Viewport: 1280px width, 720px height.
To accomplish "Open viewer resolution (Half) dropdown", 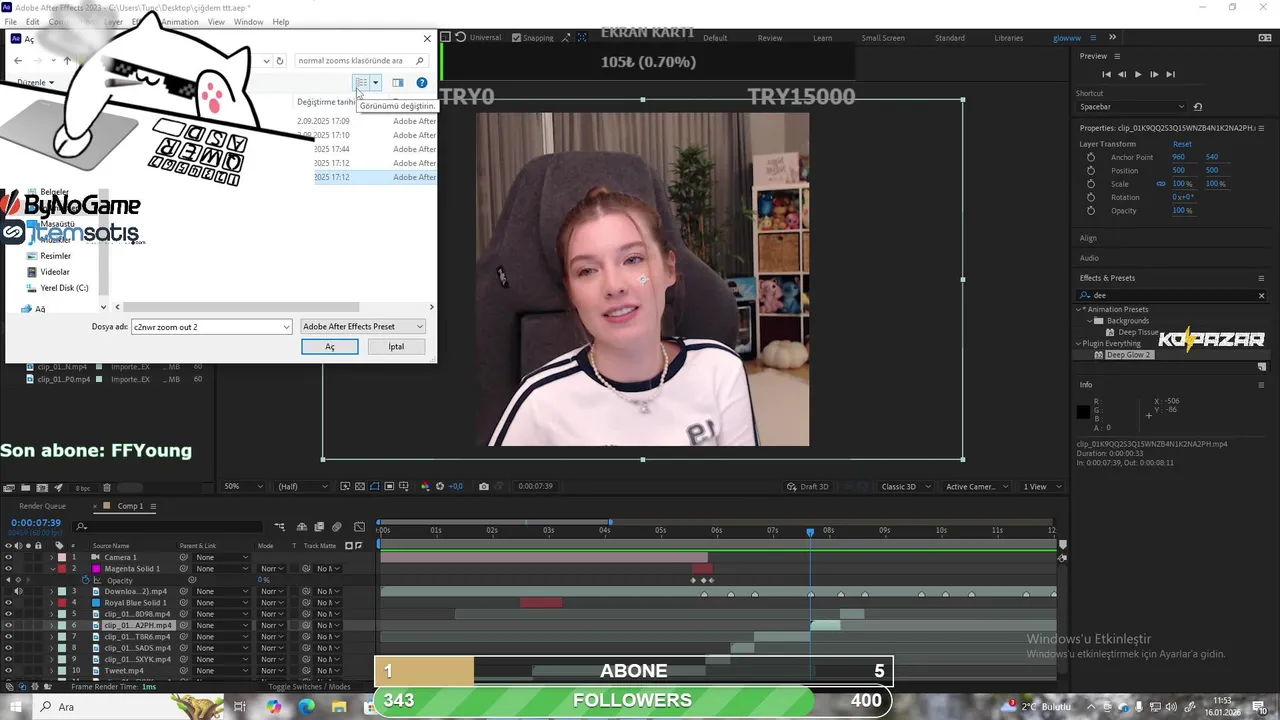I will (x=302, y=486).
